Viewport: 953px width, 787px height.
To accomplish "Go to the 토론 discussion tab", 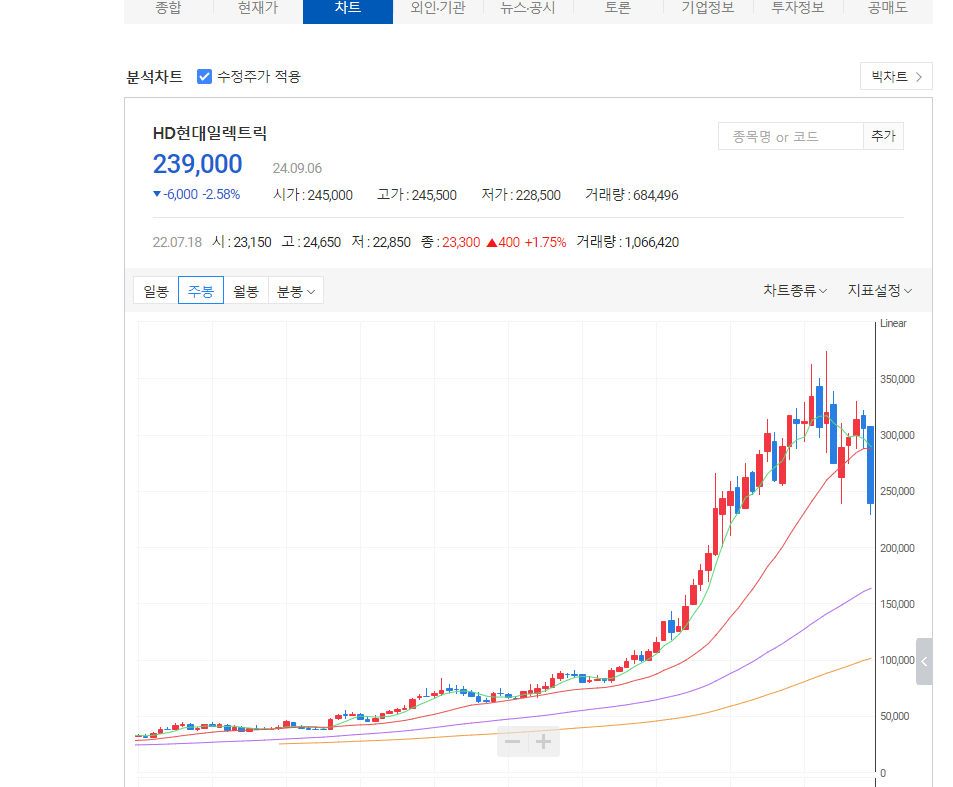I will (x=617, y=8).
